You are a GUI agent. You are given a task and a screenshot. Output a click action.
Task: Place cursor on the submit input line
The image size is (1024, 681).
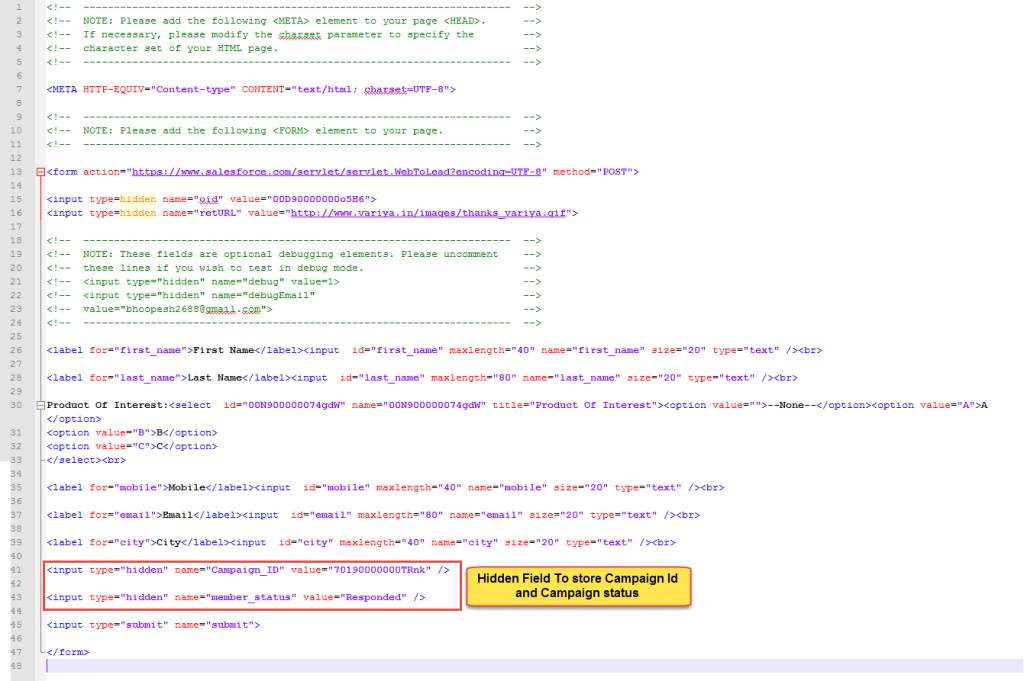coord(153,624)
